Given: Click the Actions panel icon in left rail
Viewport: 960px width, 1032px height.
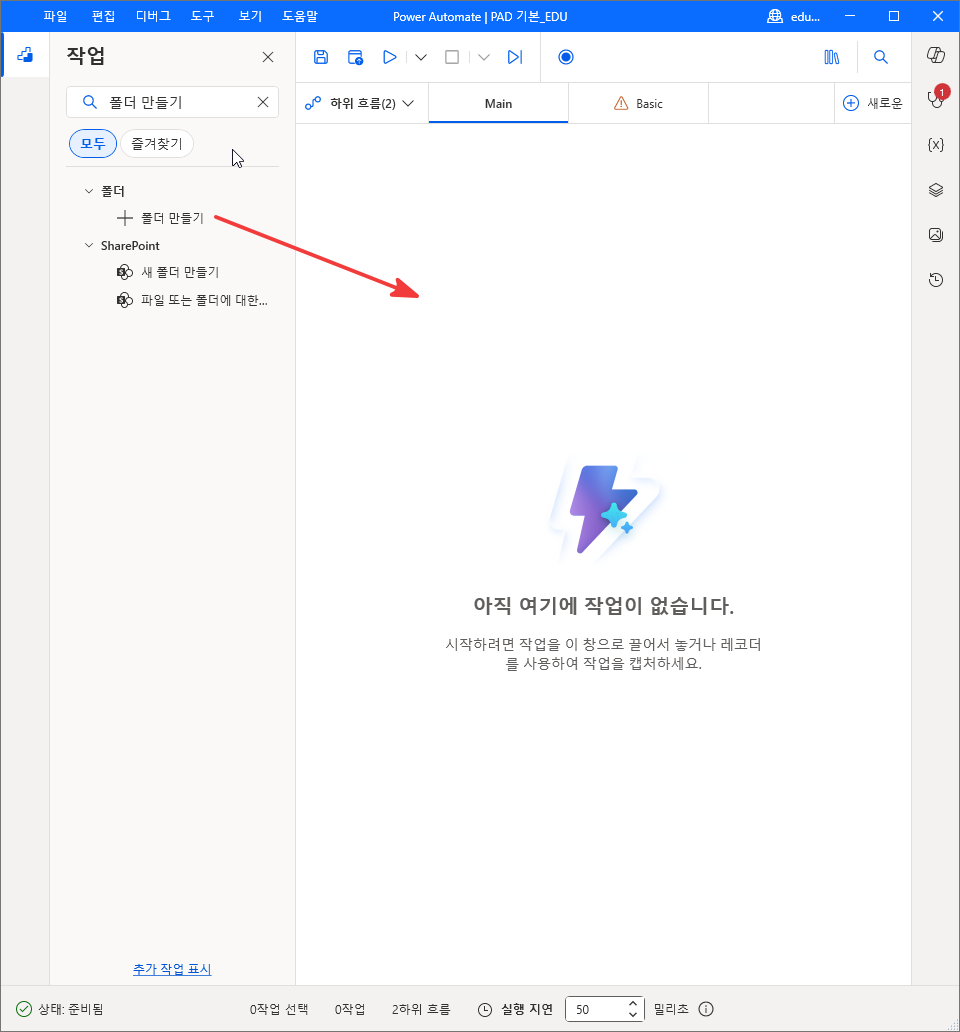Looking at the screenshot, I should [25, 55].
